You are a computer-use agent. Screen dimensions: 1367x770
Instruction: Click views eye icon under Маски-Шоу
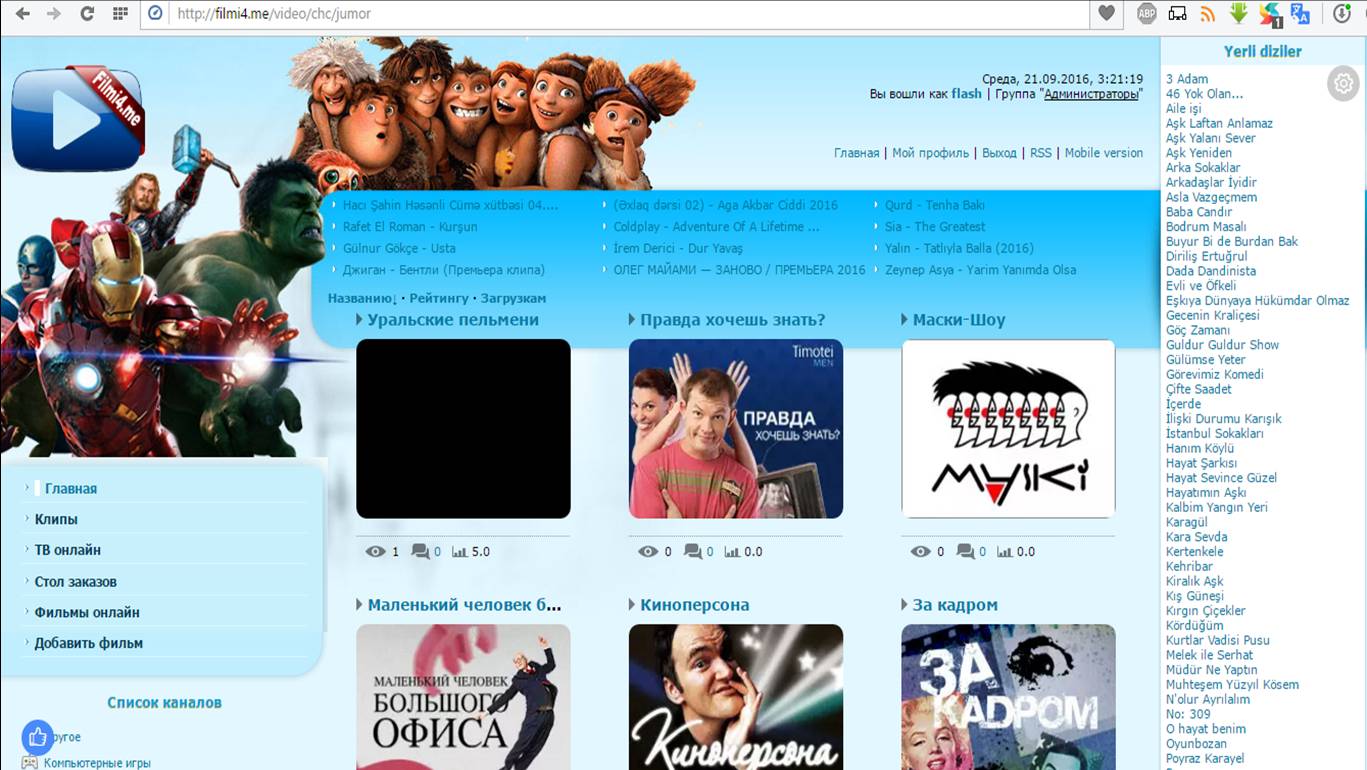920,551
